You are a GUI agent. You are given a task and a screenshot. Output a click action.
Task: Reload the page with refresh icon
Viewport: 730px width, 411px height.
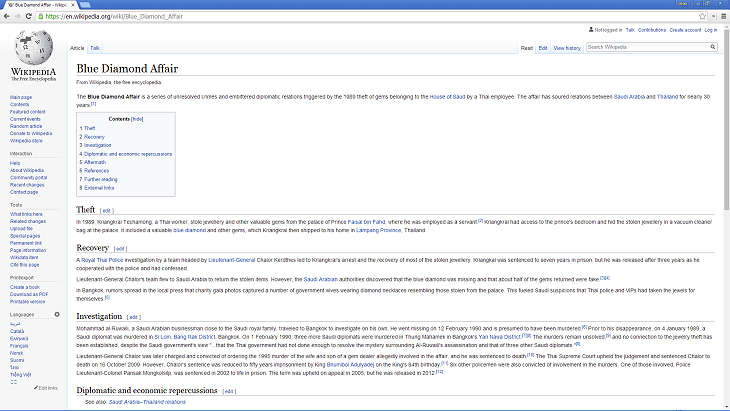tap(28, 16)
